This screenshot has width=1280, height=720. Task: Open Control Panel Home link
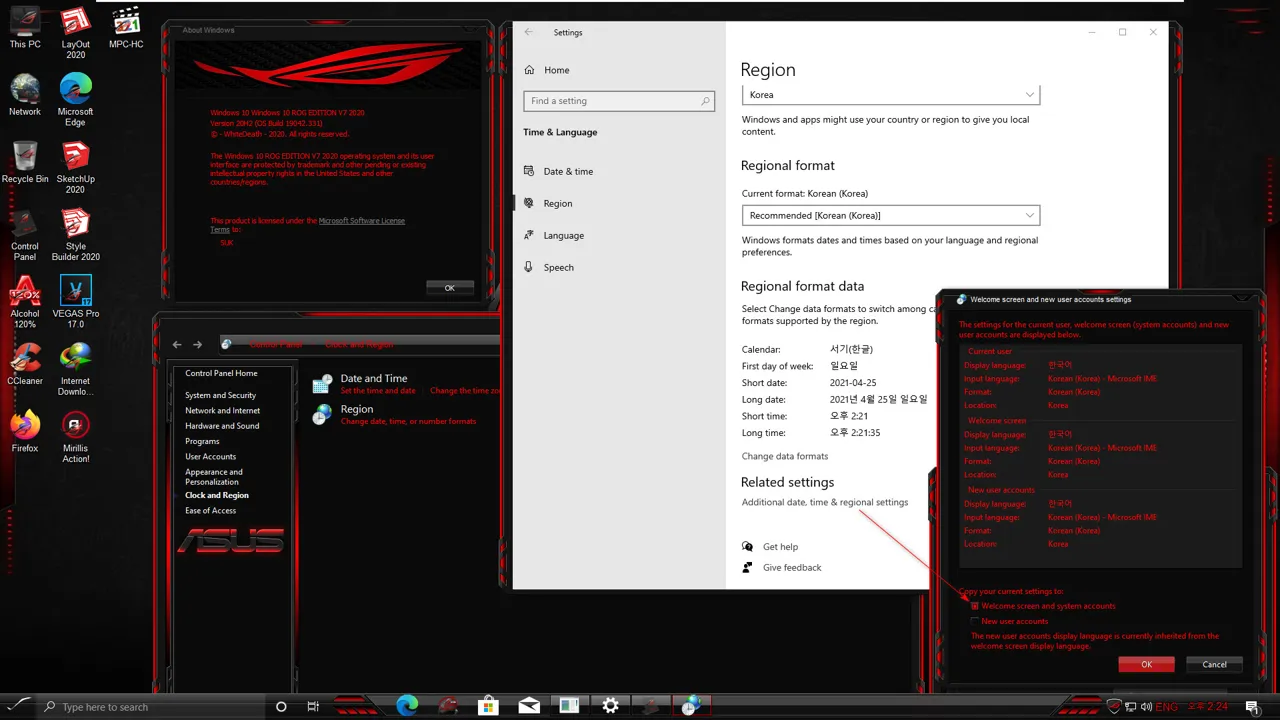point(221,373)
